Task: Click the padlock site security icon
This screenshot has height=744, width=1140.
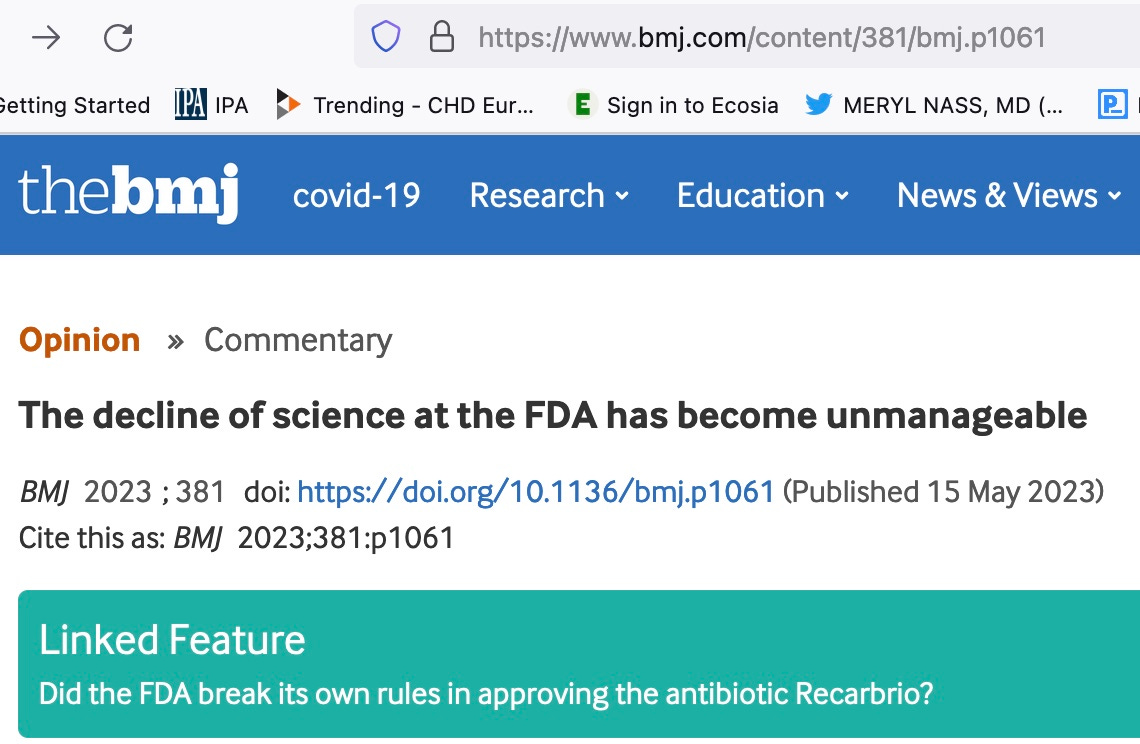Action: 441,38
